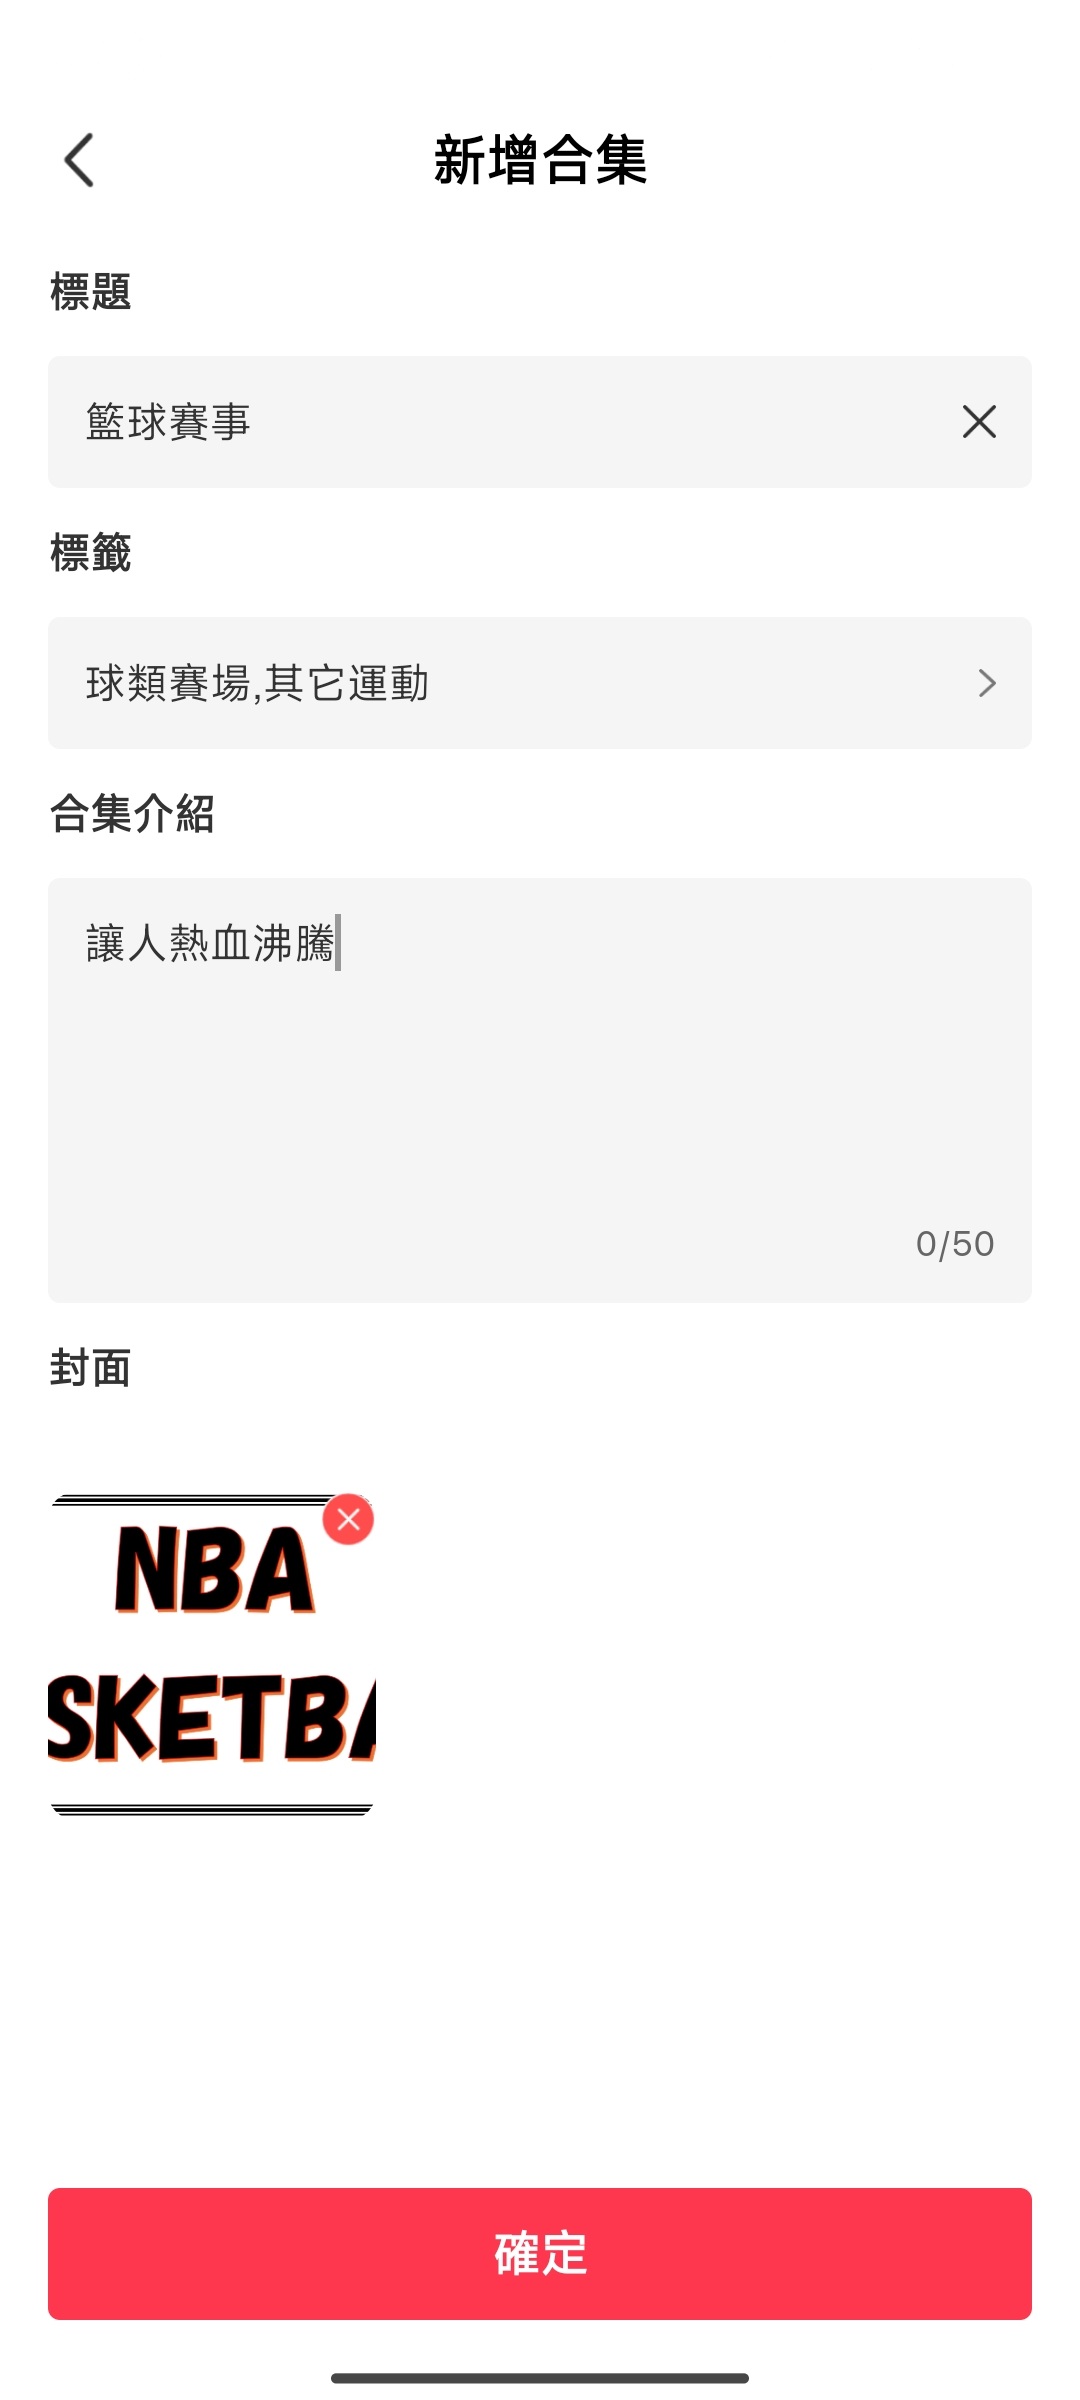Click the NBA lettering in the cover
Image resolution: width=1080 pixels, height=2400 pixels.
click(215, 1570)
